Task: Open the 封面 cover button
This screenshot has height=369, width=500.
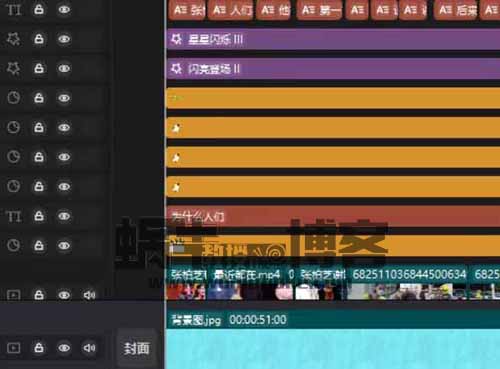Action: click(x=137, y=348)
